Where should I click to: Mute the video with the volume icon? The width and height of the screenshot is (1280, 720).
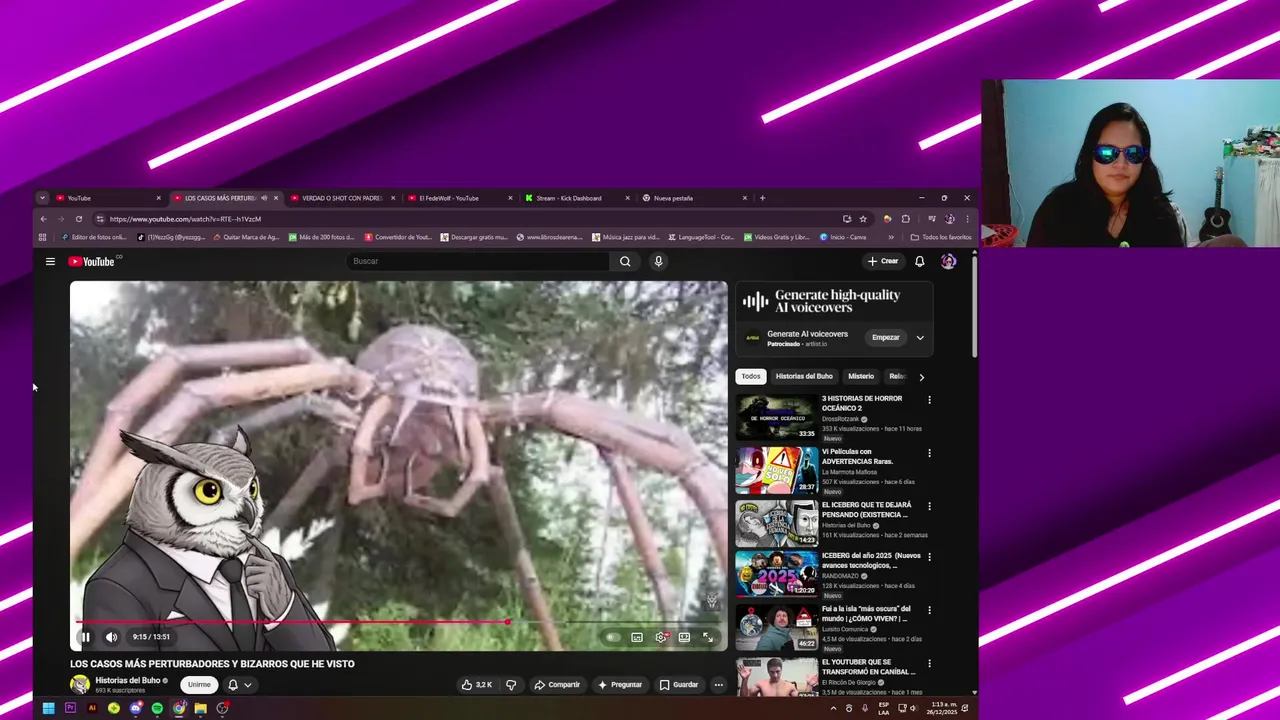(111, 637)
